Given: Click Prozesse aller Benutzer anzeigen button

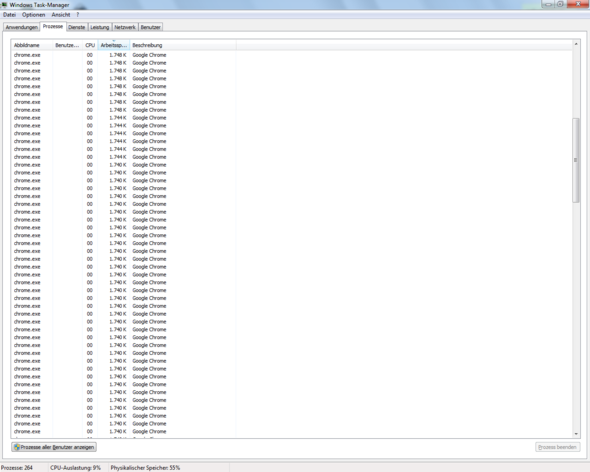Looking at the screenshot, I should pyautogui.click(x=54, y=447).
